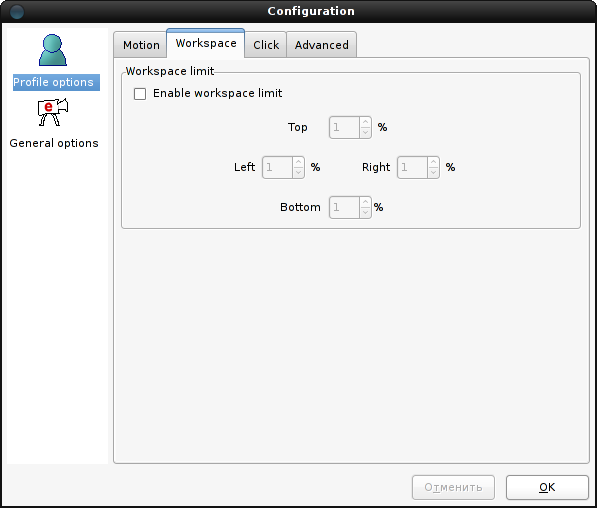Click the Enable workspace limit label text

(217, 93)
